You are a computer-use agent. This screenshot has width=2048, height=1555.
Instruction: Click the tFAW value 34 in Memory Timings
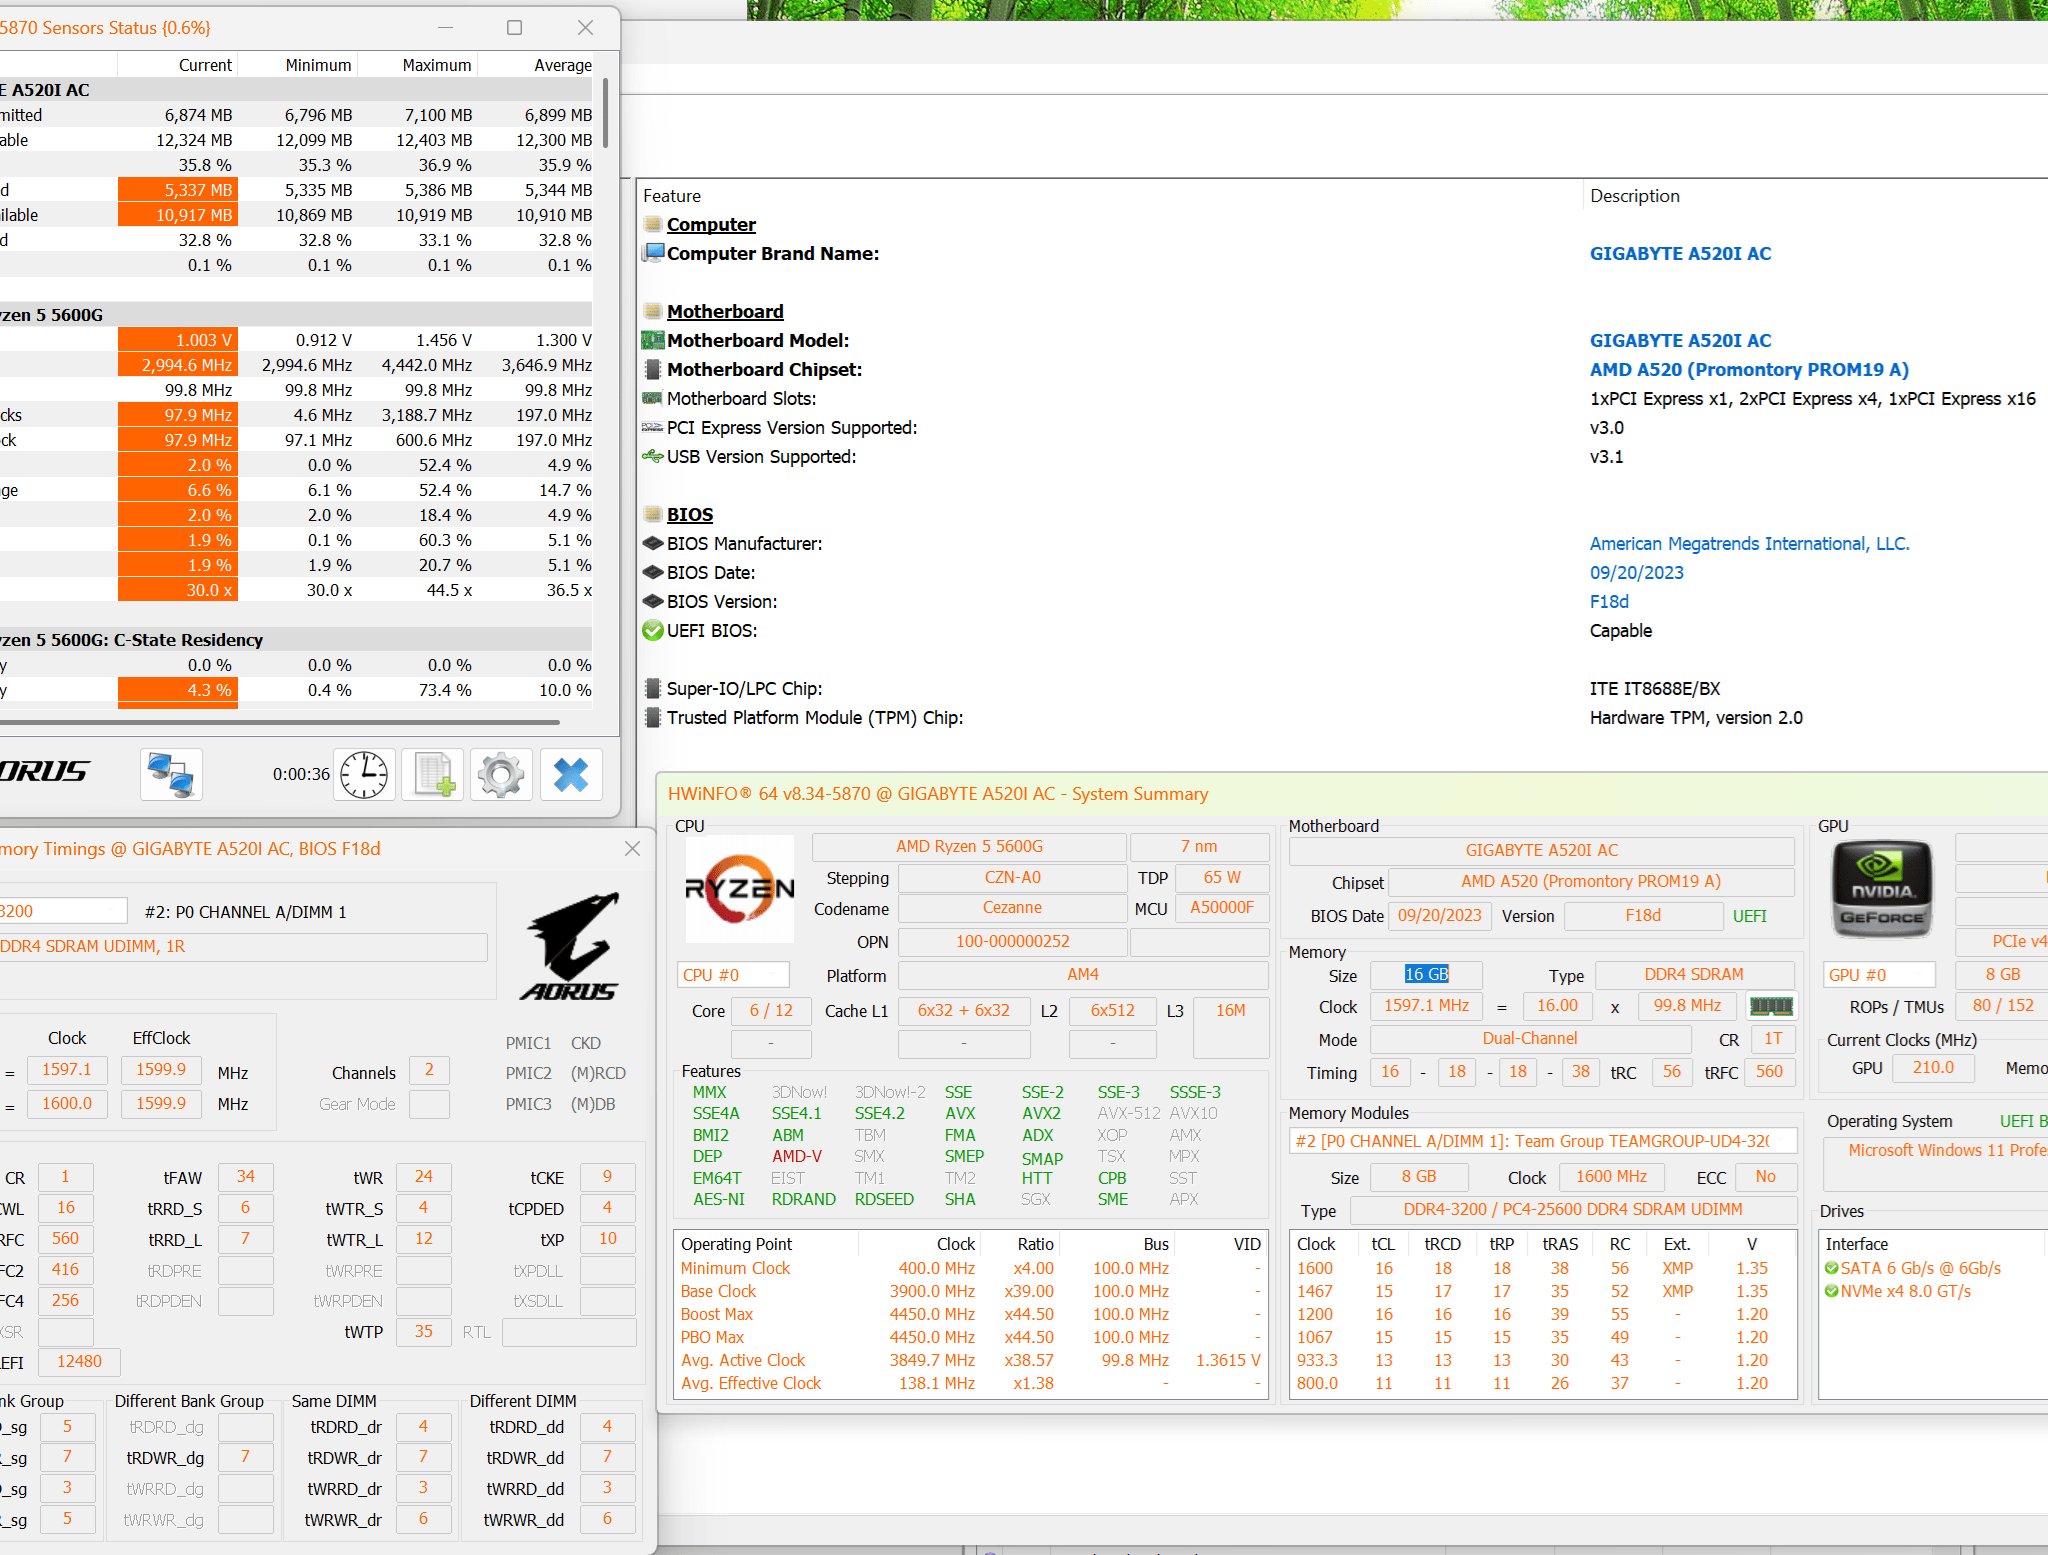(x=246, y=1177)
